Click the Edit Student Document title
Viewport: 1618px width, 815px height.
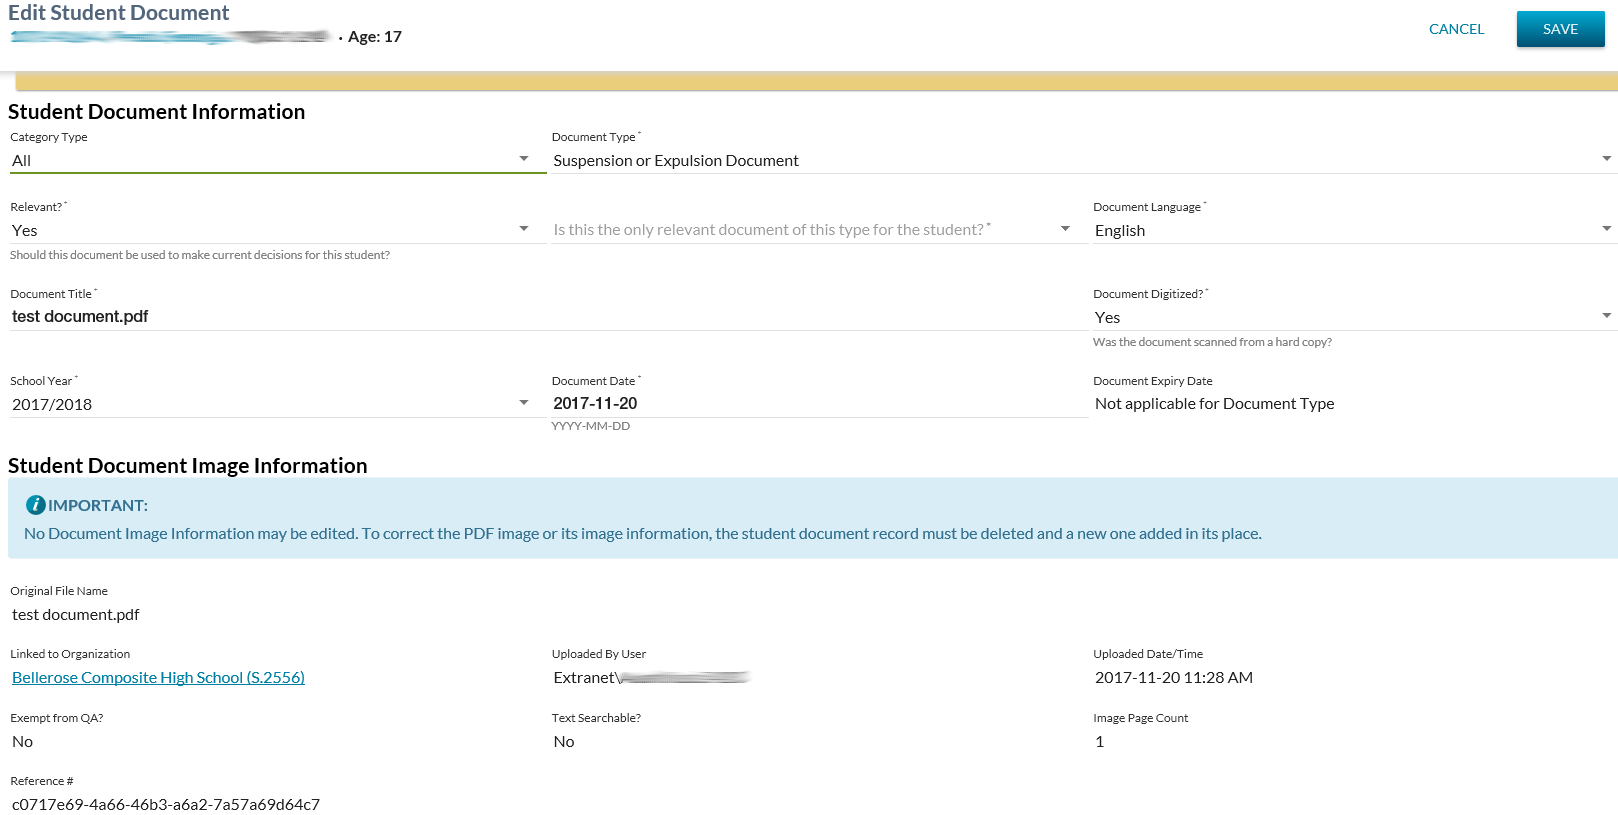point(119,13)
